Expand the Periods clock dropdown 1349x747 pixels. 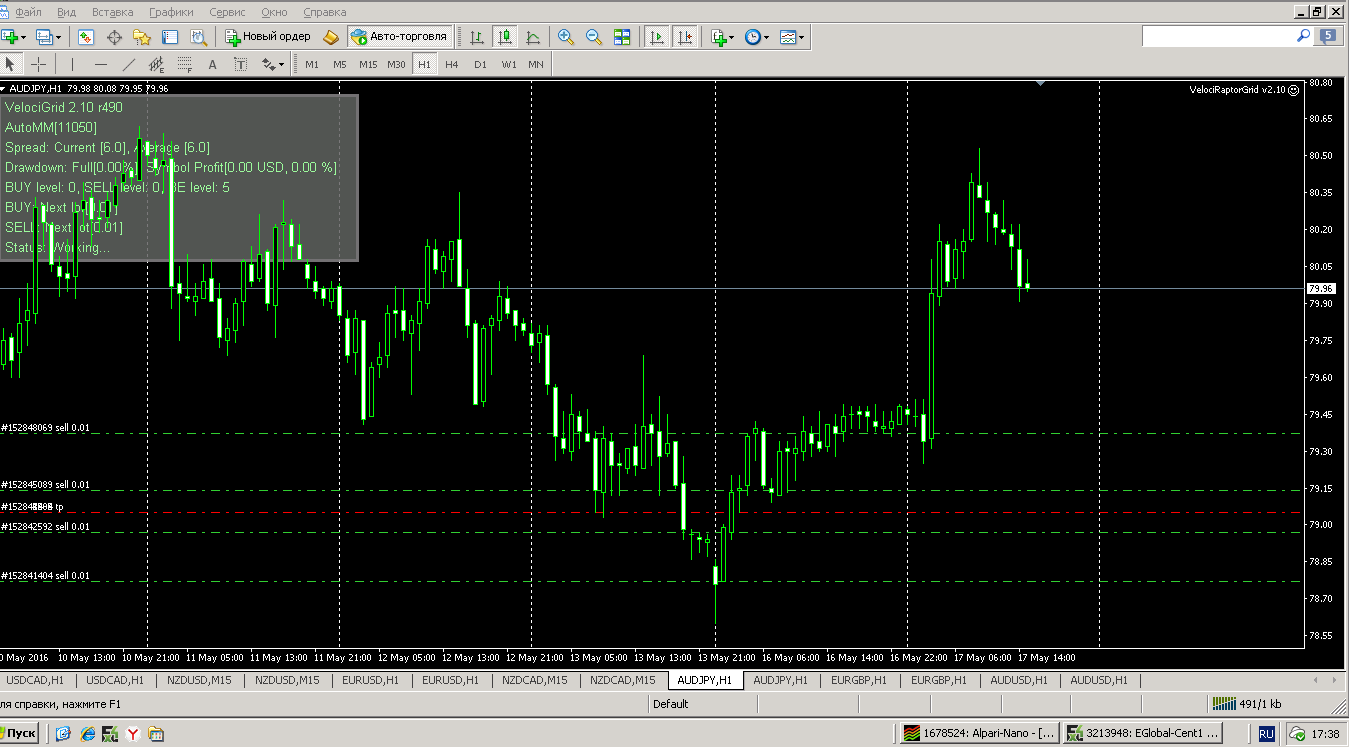coord(766,37)
